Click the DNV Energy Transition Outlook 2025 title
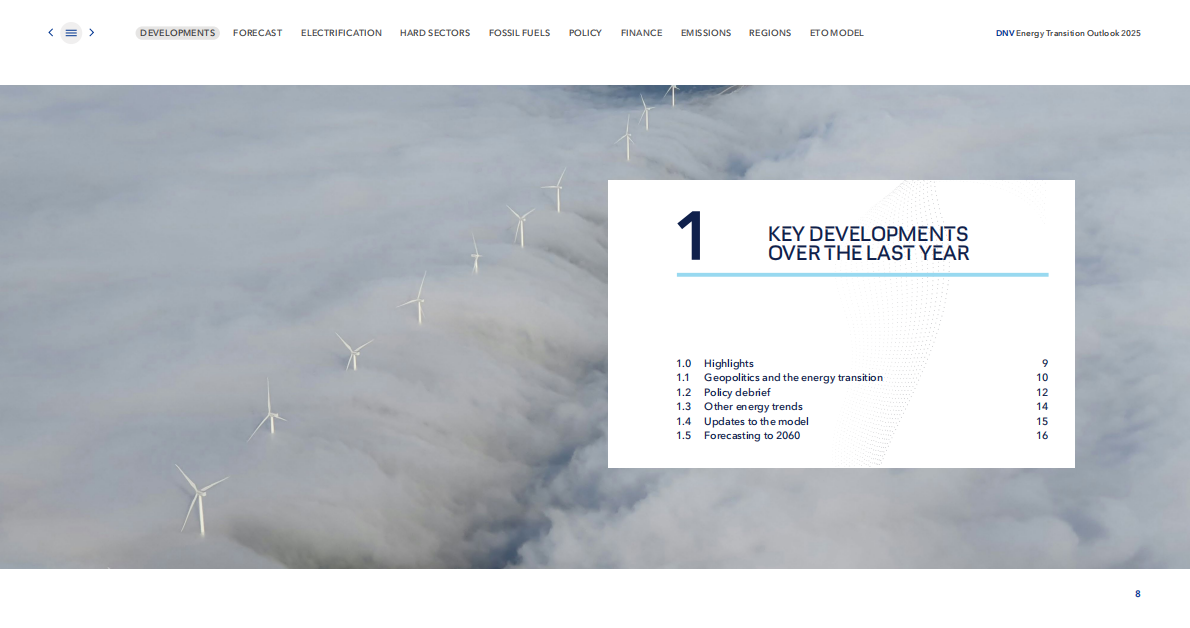This screenshot has width=1190, height=628. 1067,33
